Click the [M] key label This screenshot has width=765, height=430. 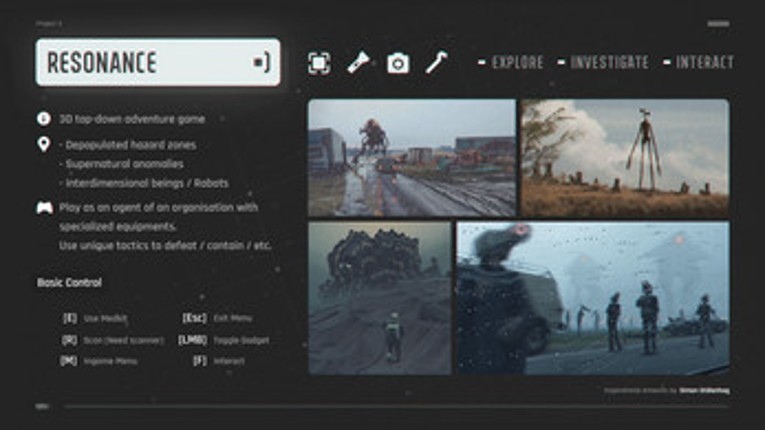[x=68, y=361]
